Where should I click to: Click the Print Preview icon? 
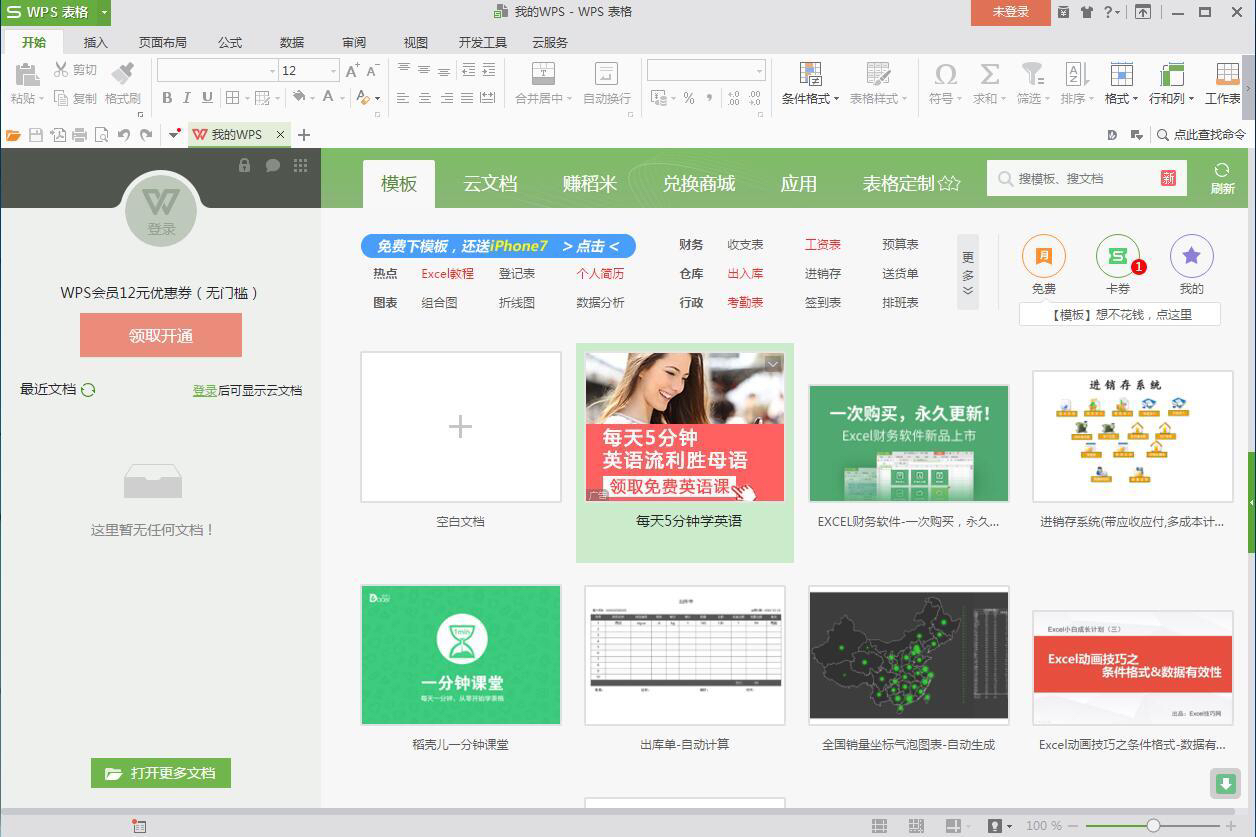[102, 135]
